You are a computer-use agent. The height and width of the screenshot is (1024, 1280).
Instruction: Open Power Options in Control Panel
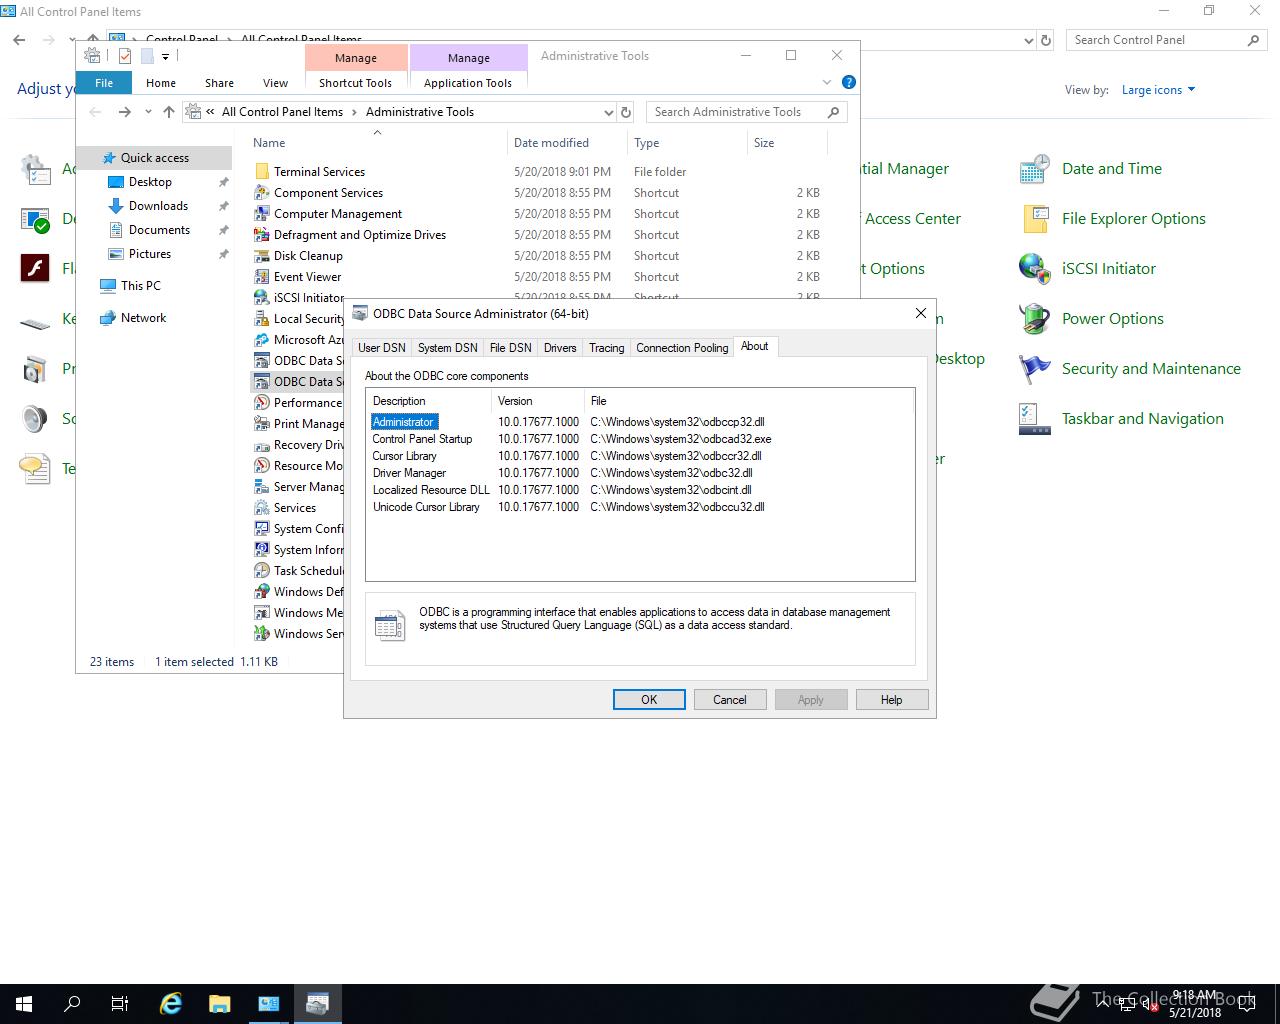1113,318
